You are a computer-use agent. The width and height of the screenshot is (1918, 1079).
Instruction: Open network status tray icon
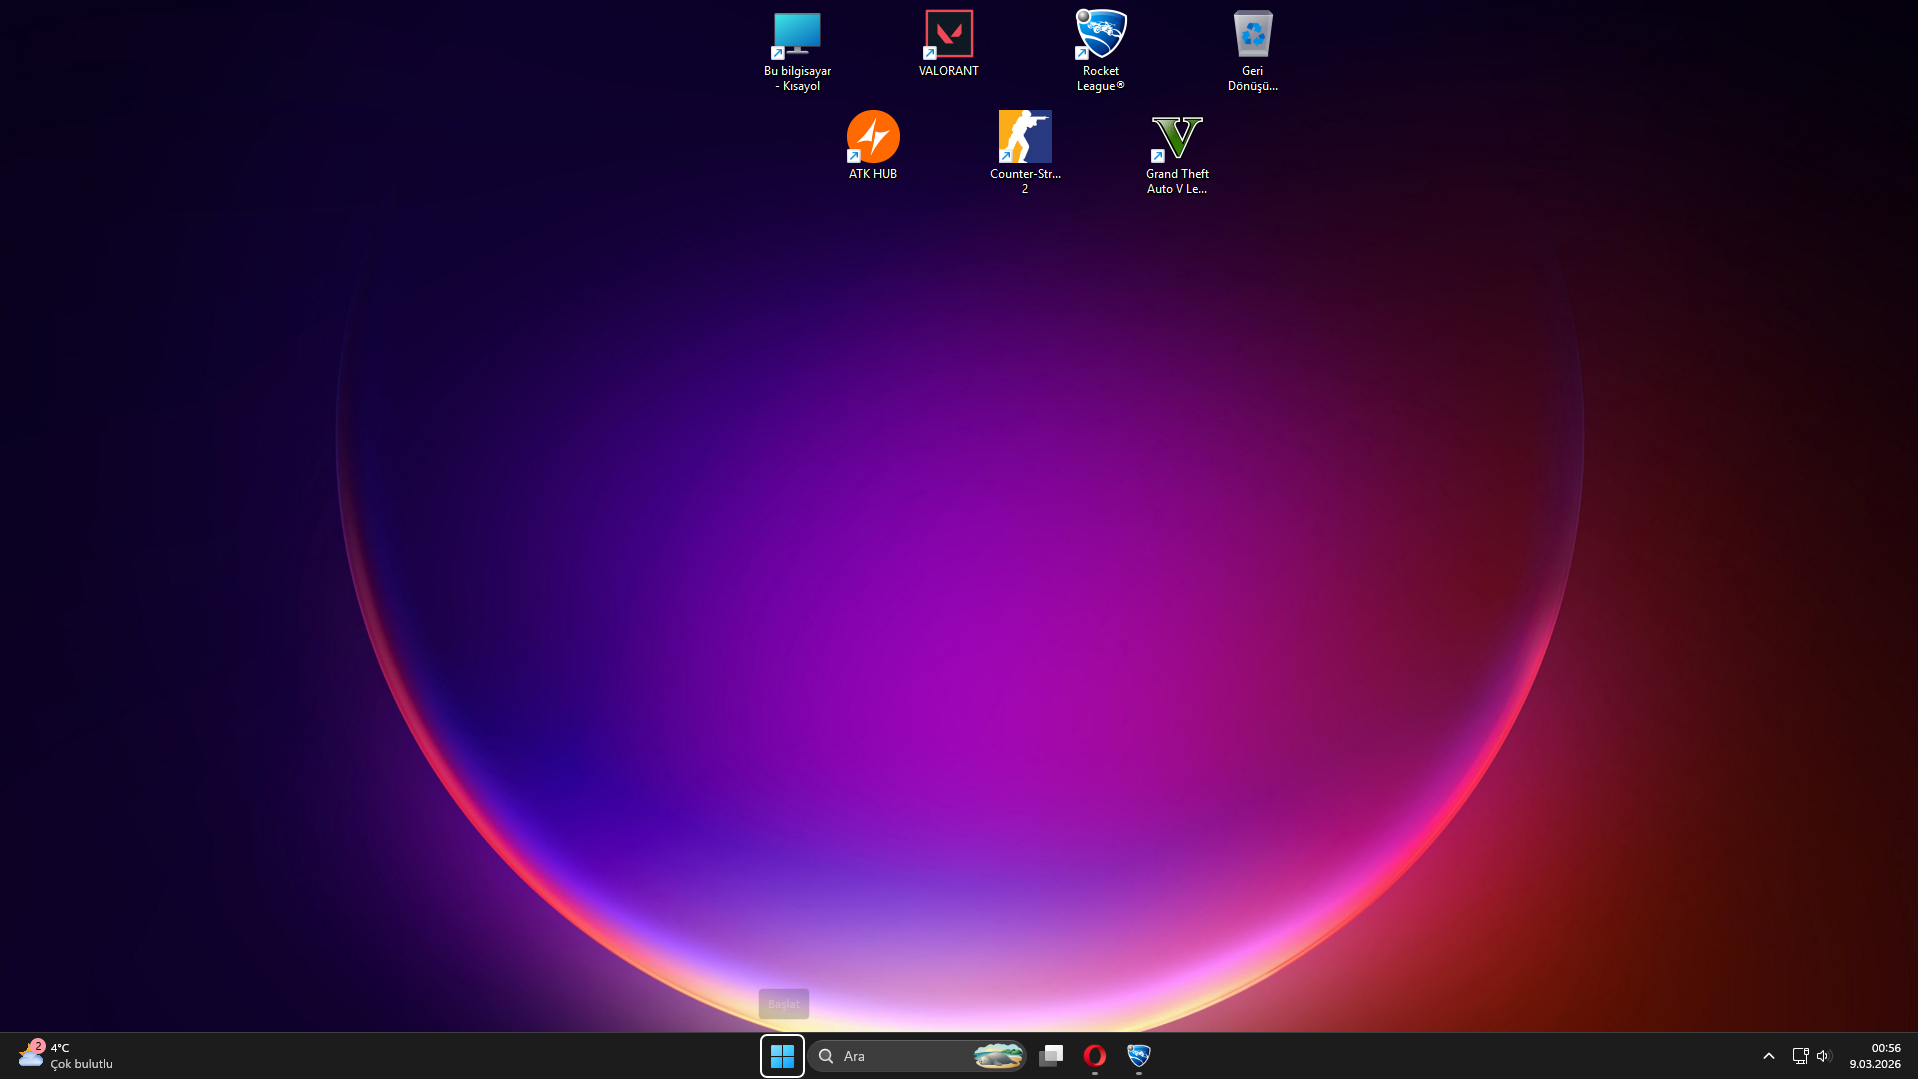click(x=1800, y=1056)
